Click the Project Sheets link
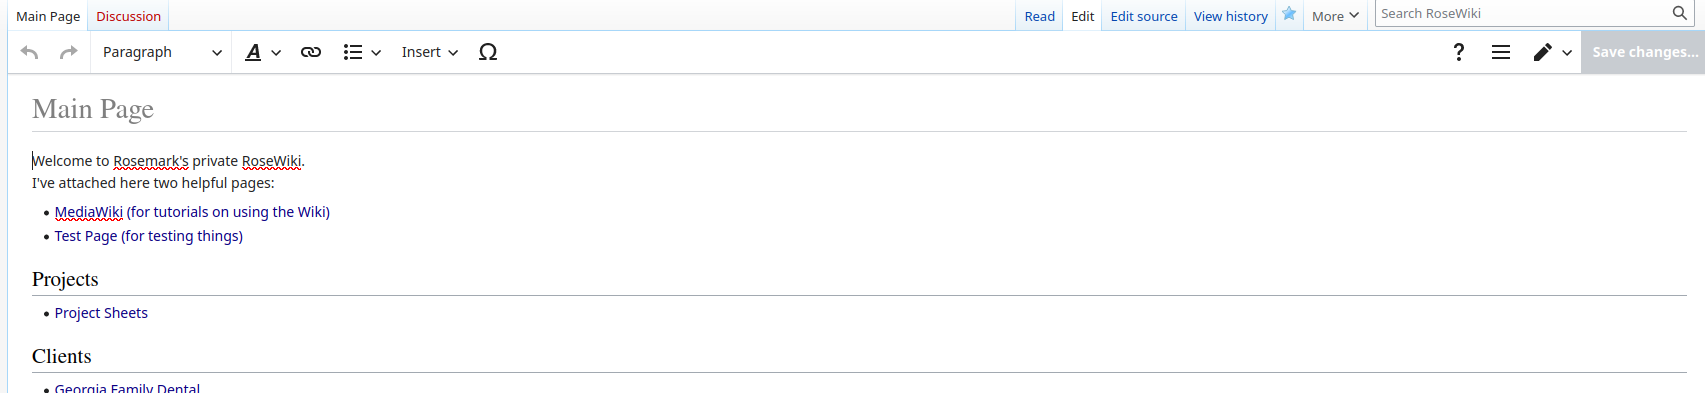 [101, 313]
